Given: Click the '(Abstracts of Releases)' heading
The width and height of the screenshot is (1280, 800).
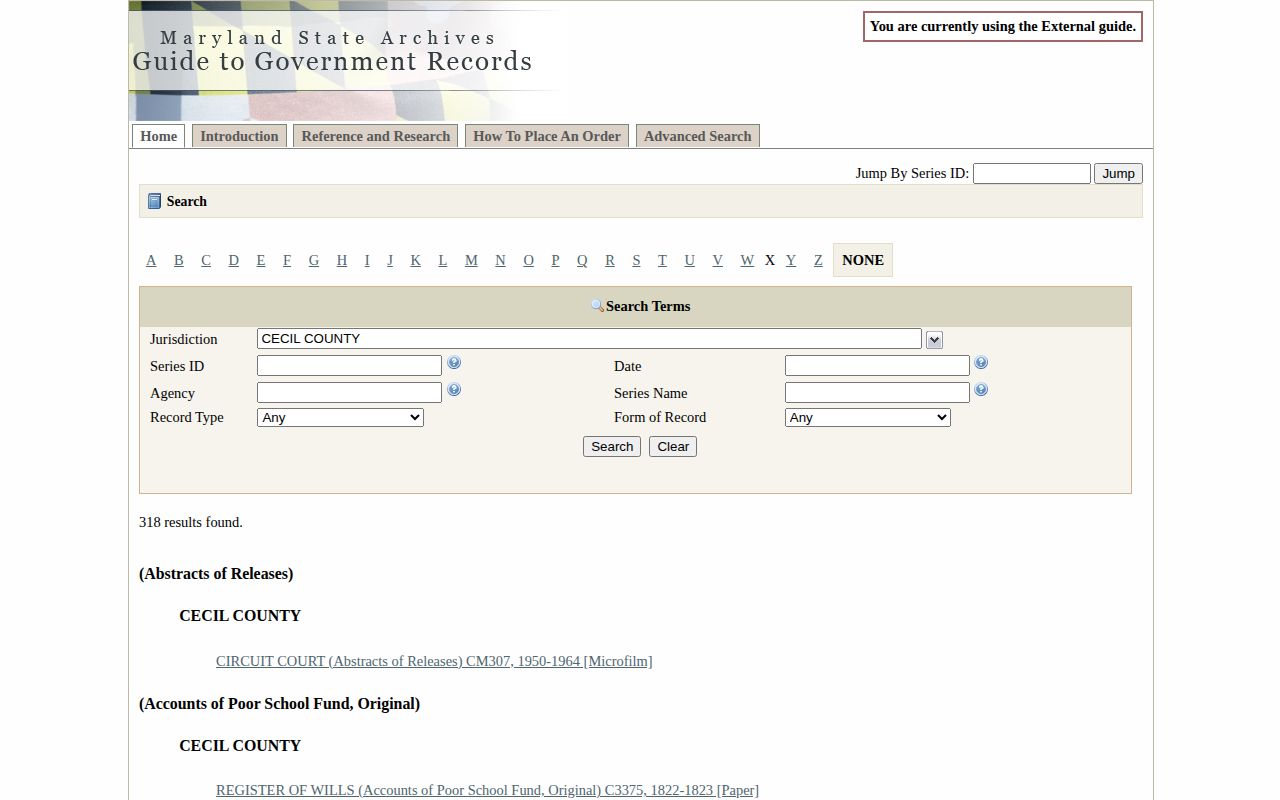Looking at the screenshot, I should [216, 574].
